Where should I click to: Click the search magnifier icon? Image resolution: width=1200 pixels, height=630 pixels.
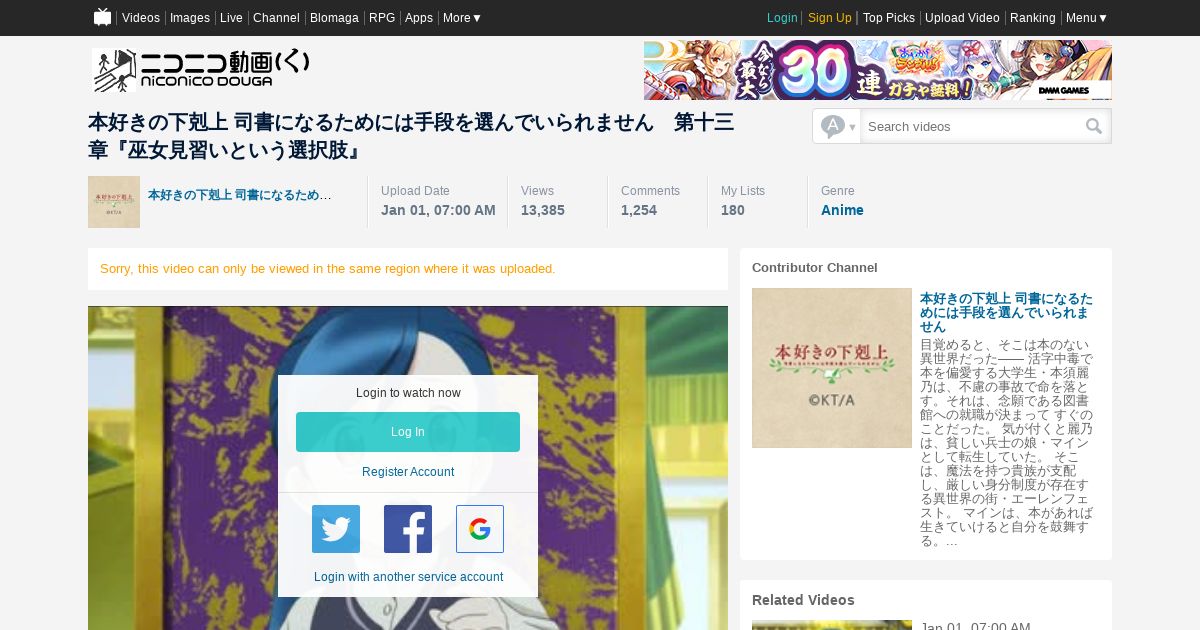point(1094,126)
